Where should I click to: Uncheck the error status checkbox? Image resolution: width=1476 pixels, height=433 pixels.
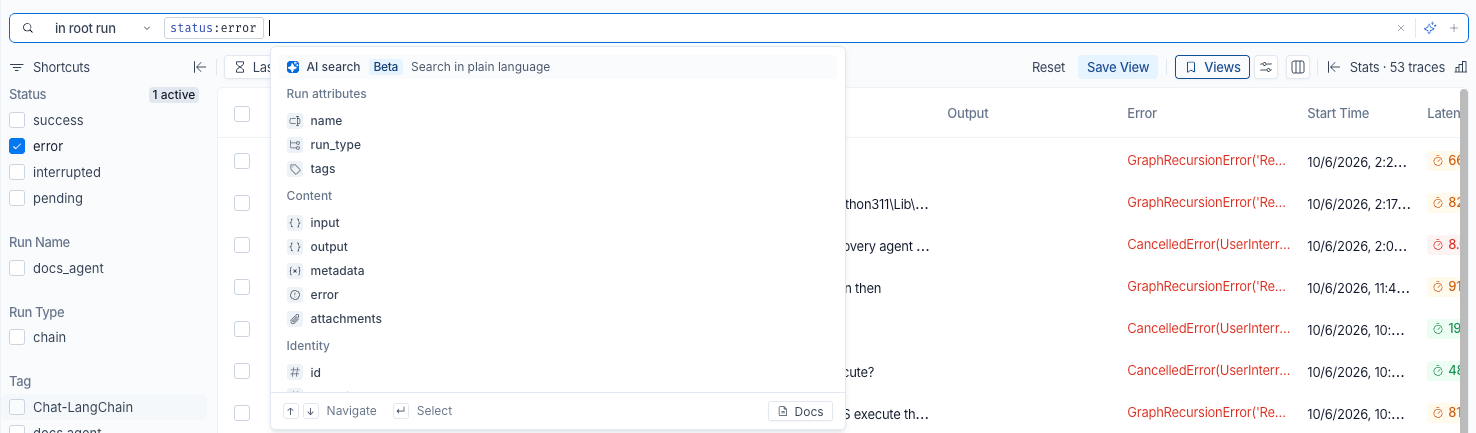point(17,146)
